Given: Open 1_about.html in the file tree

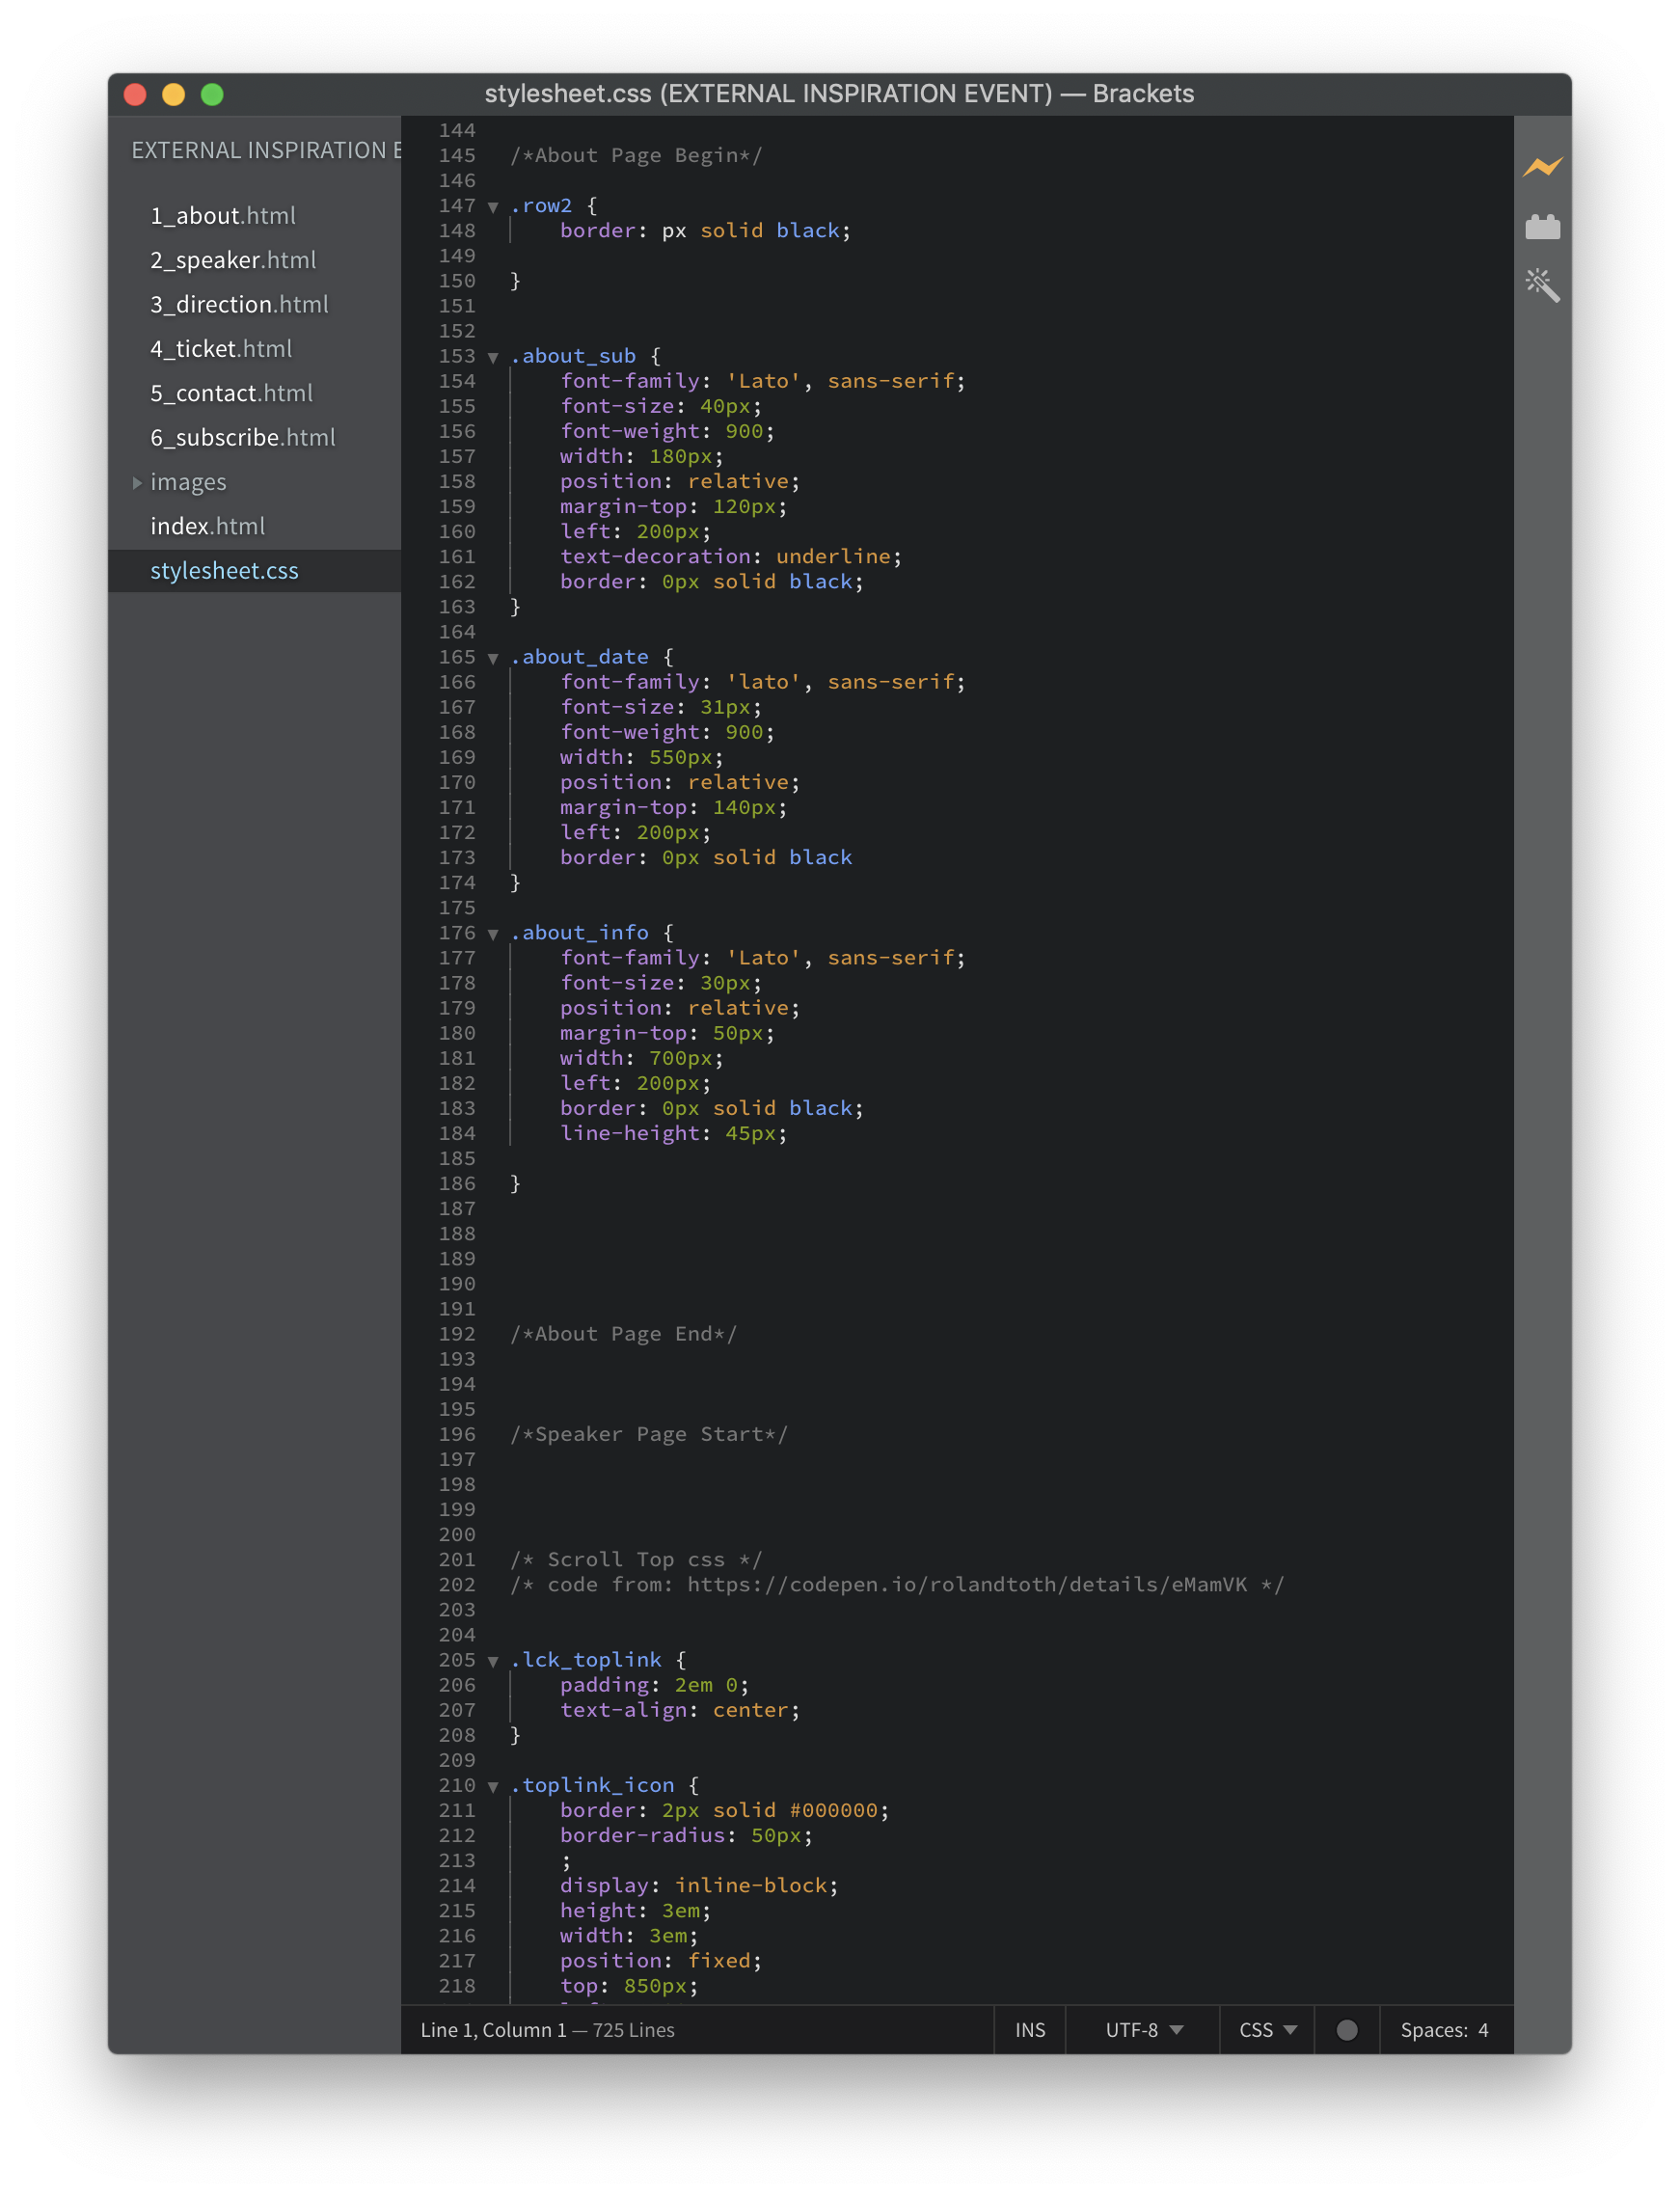Looking at the screenshot, I should (x=223, y=215).
